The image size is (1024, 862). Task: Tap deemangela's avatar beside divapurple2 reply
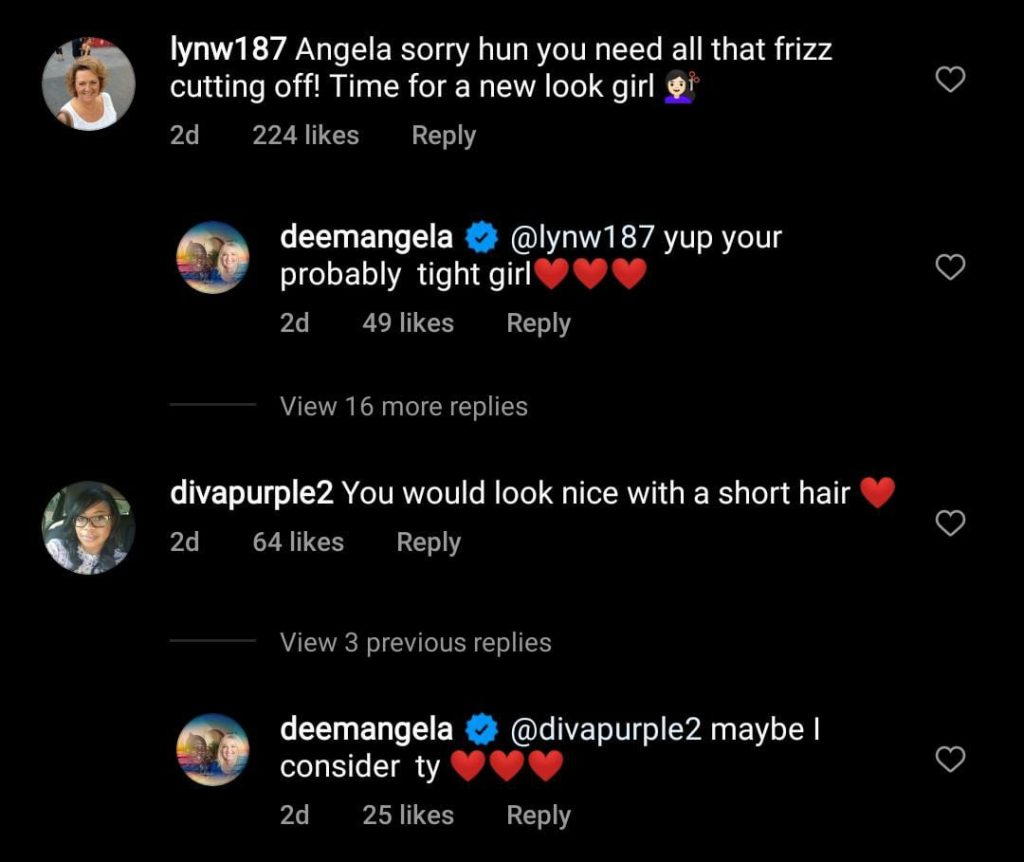tap(213, 749)
